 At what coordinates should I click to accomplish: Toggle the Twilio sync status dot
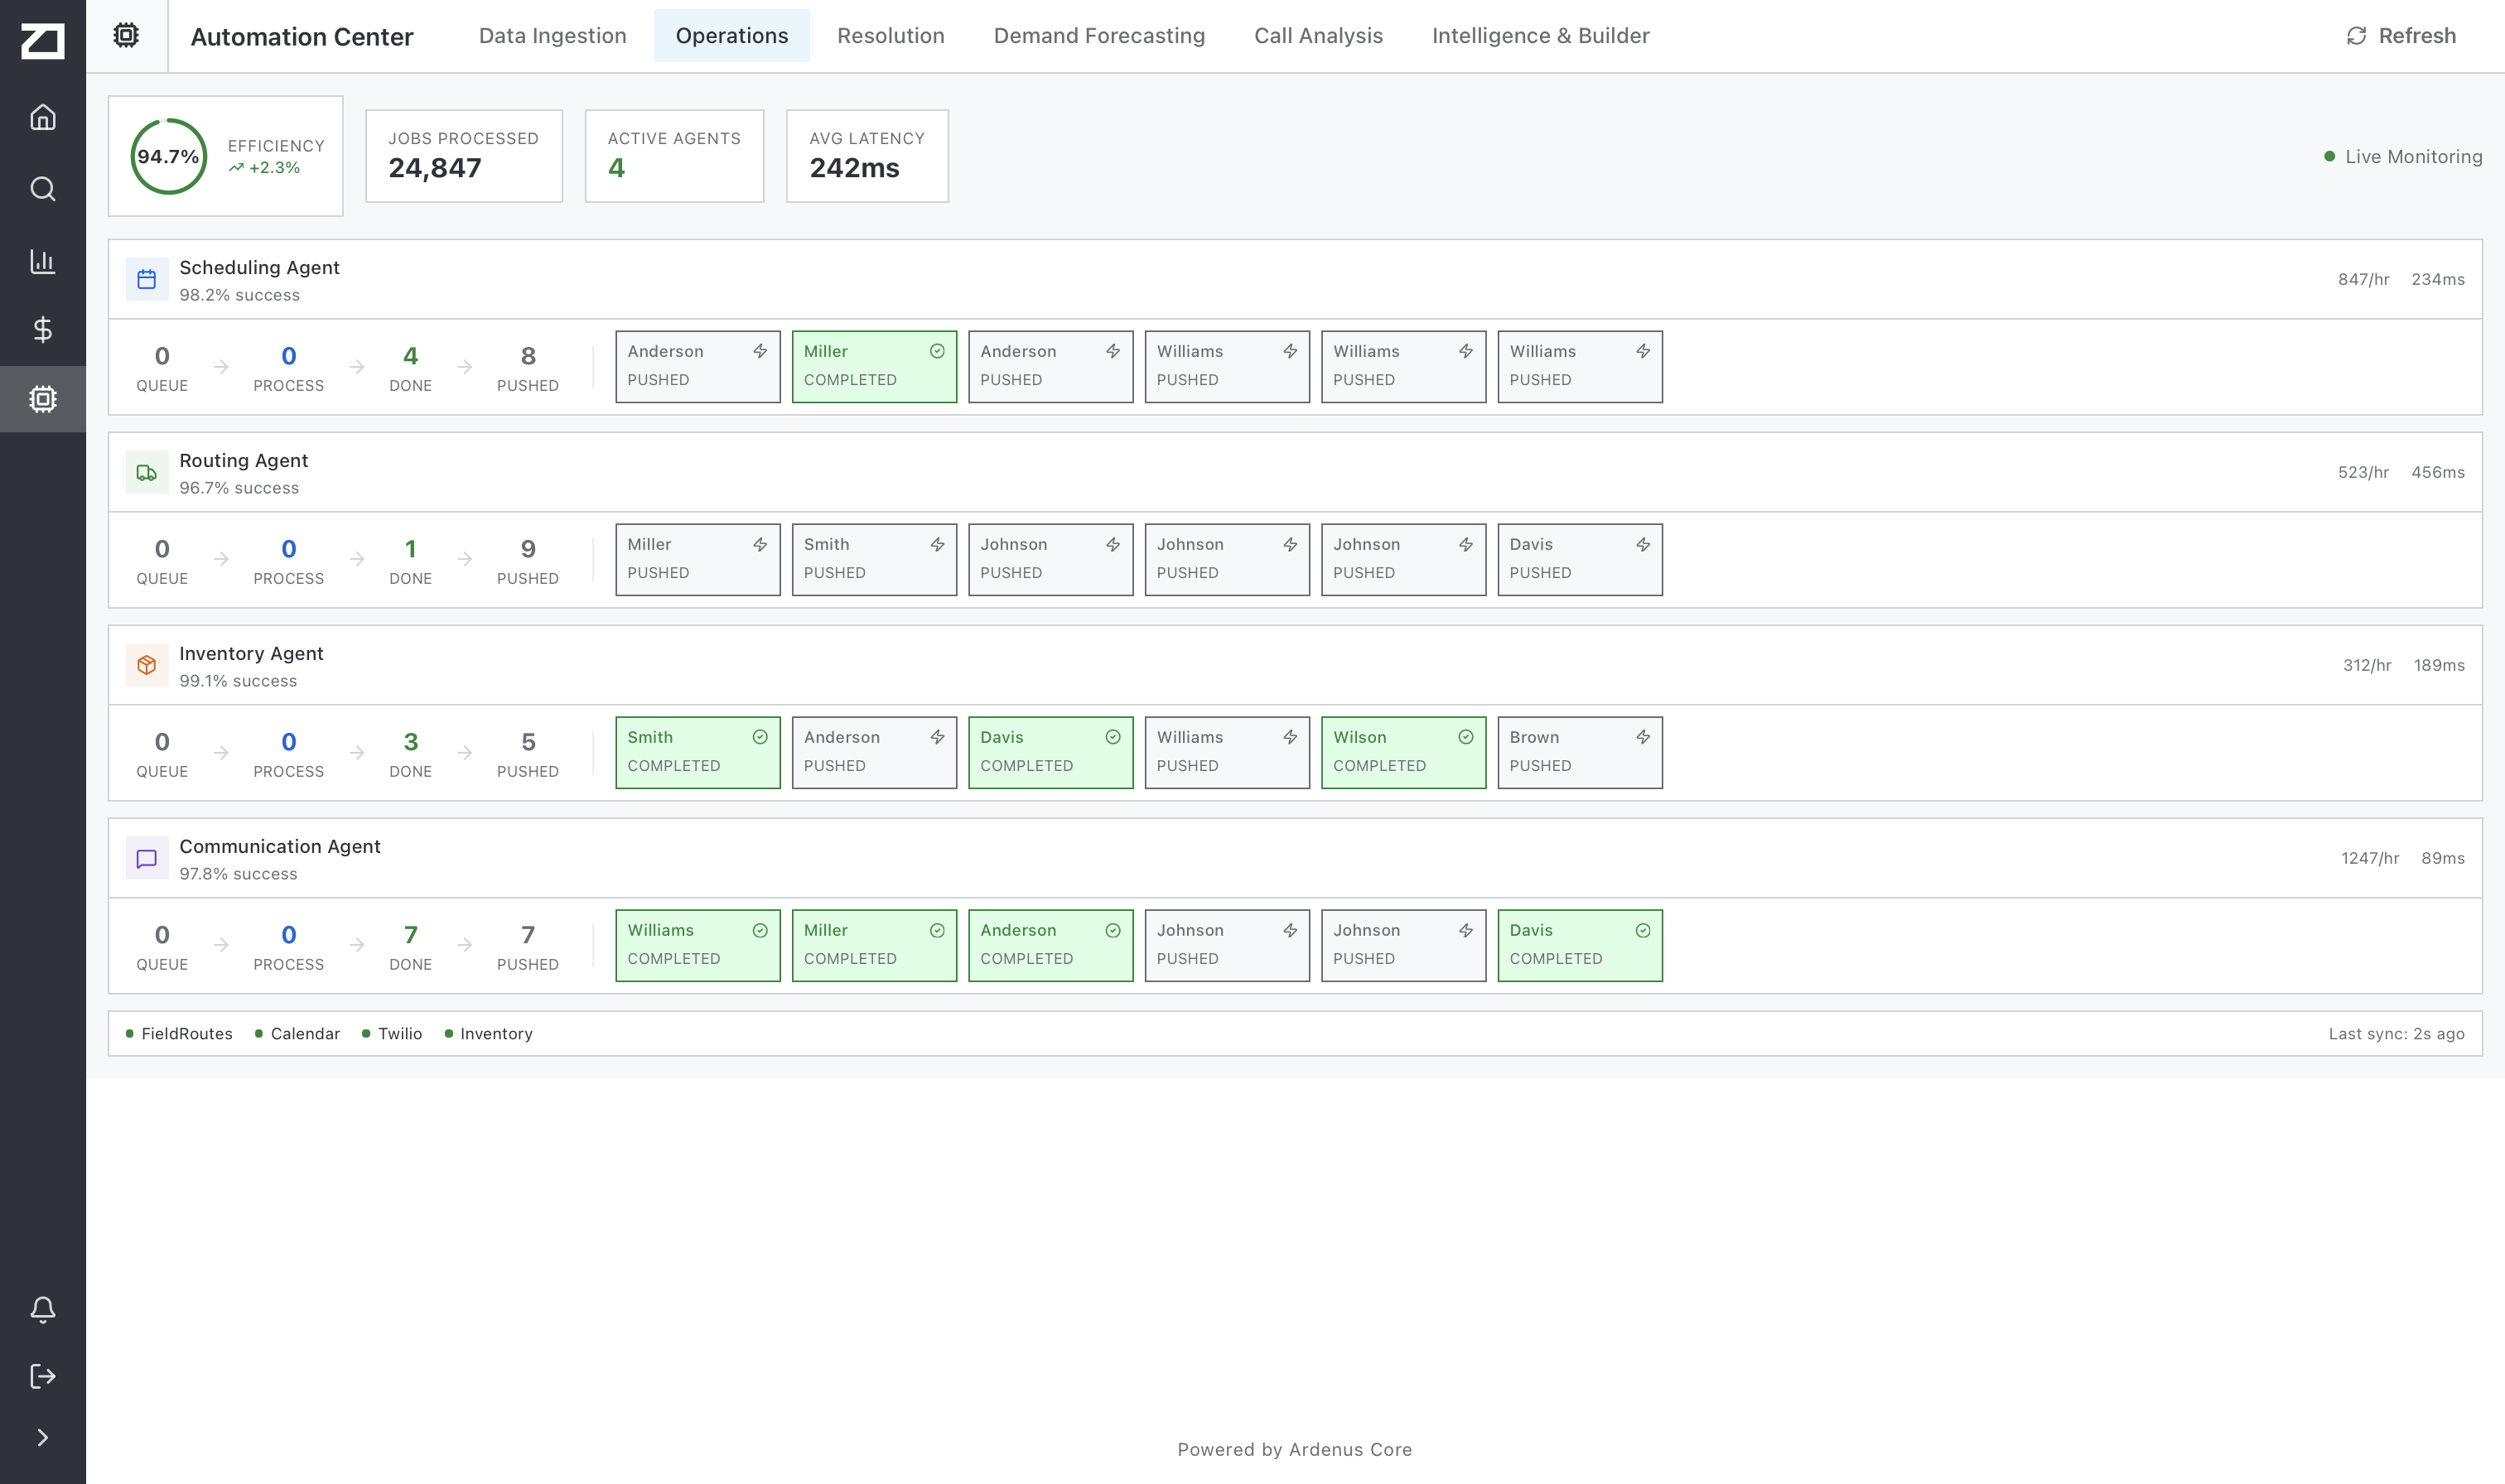[x=366, y=1033]
